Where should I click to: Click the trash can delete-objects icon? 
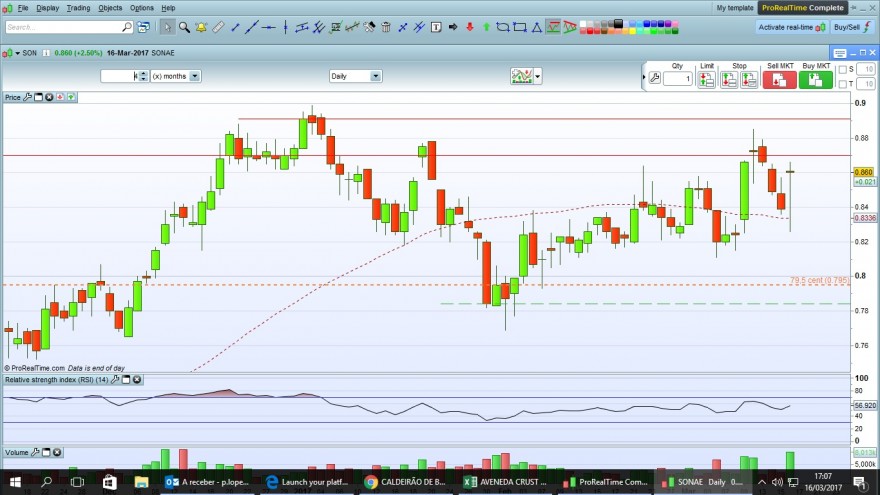point(386,27)
